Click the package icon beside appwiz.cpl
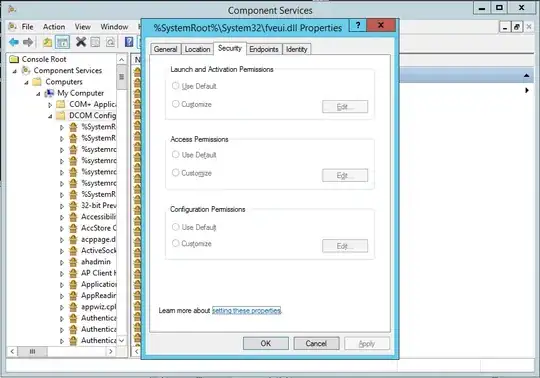 [x=73, y=307]
